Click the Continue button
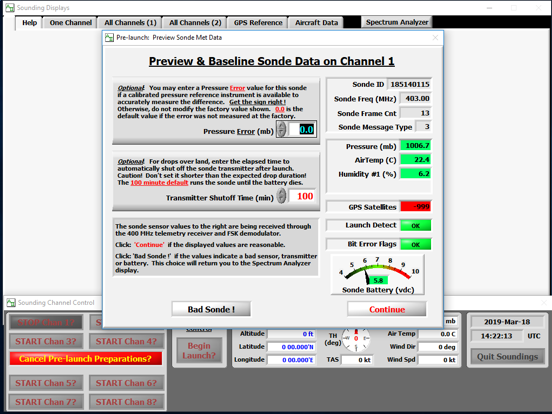The width and height of the screenshot is (552, 414). coord(387,309)
